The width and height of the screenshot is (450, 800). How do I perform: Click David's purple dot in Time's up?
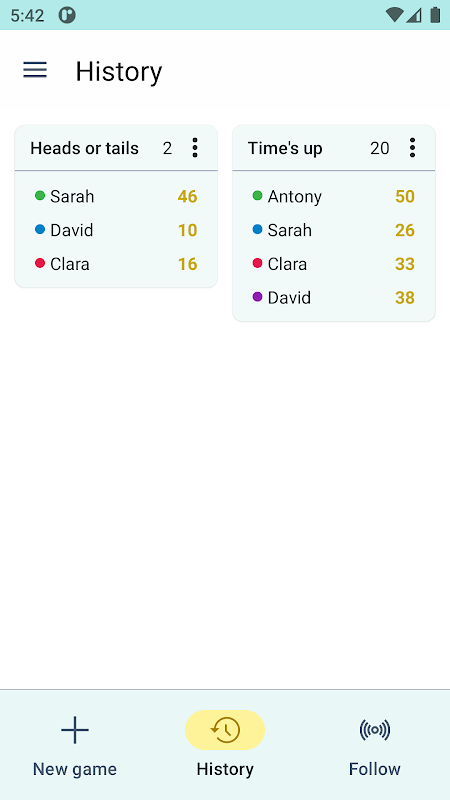258,296
